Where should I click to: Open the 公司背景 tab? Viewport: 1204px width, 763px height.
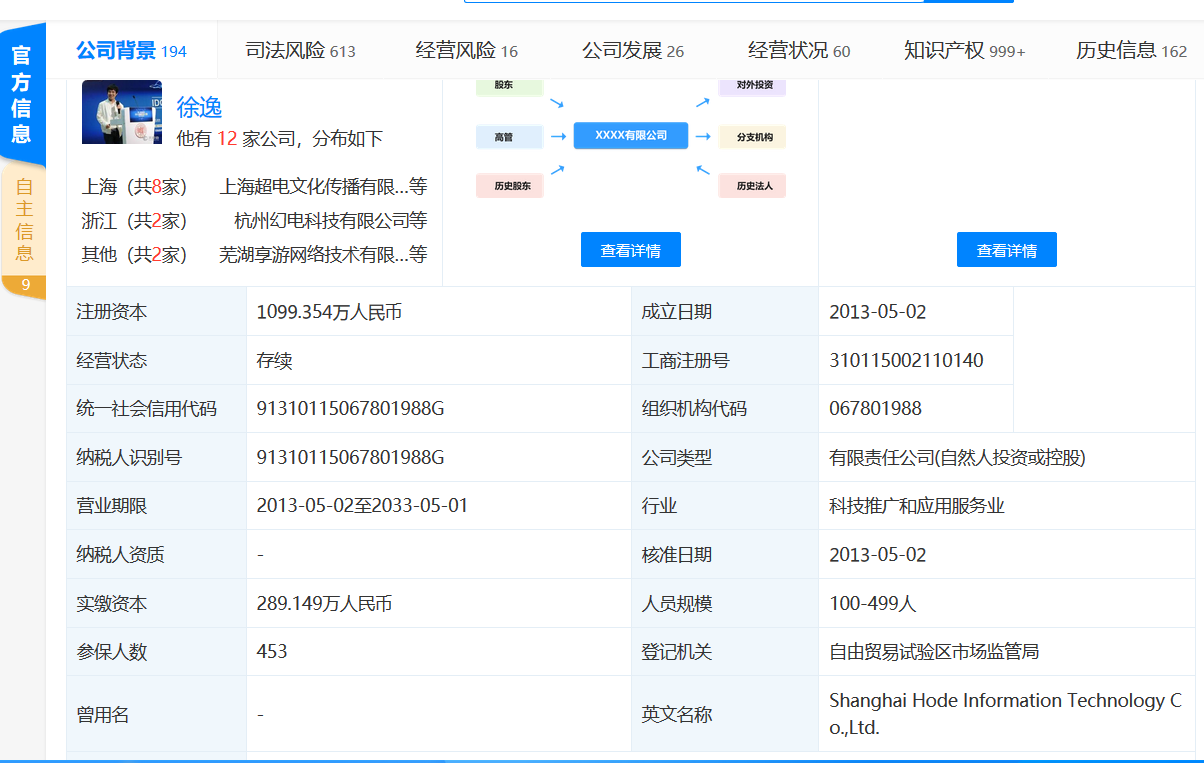click(131, 51)
